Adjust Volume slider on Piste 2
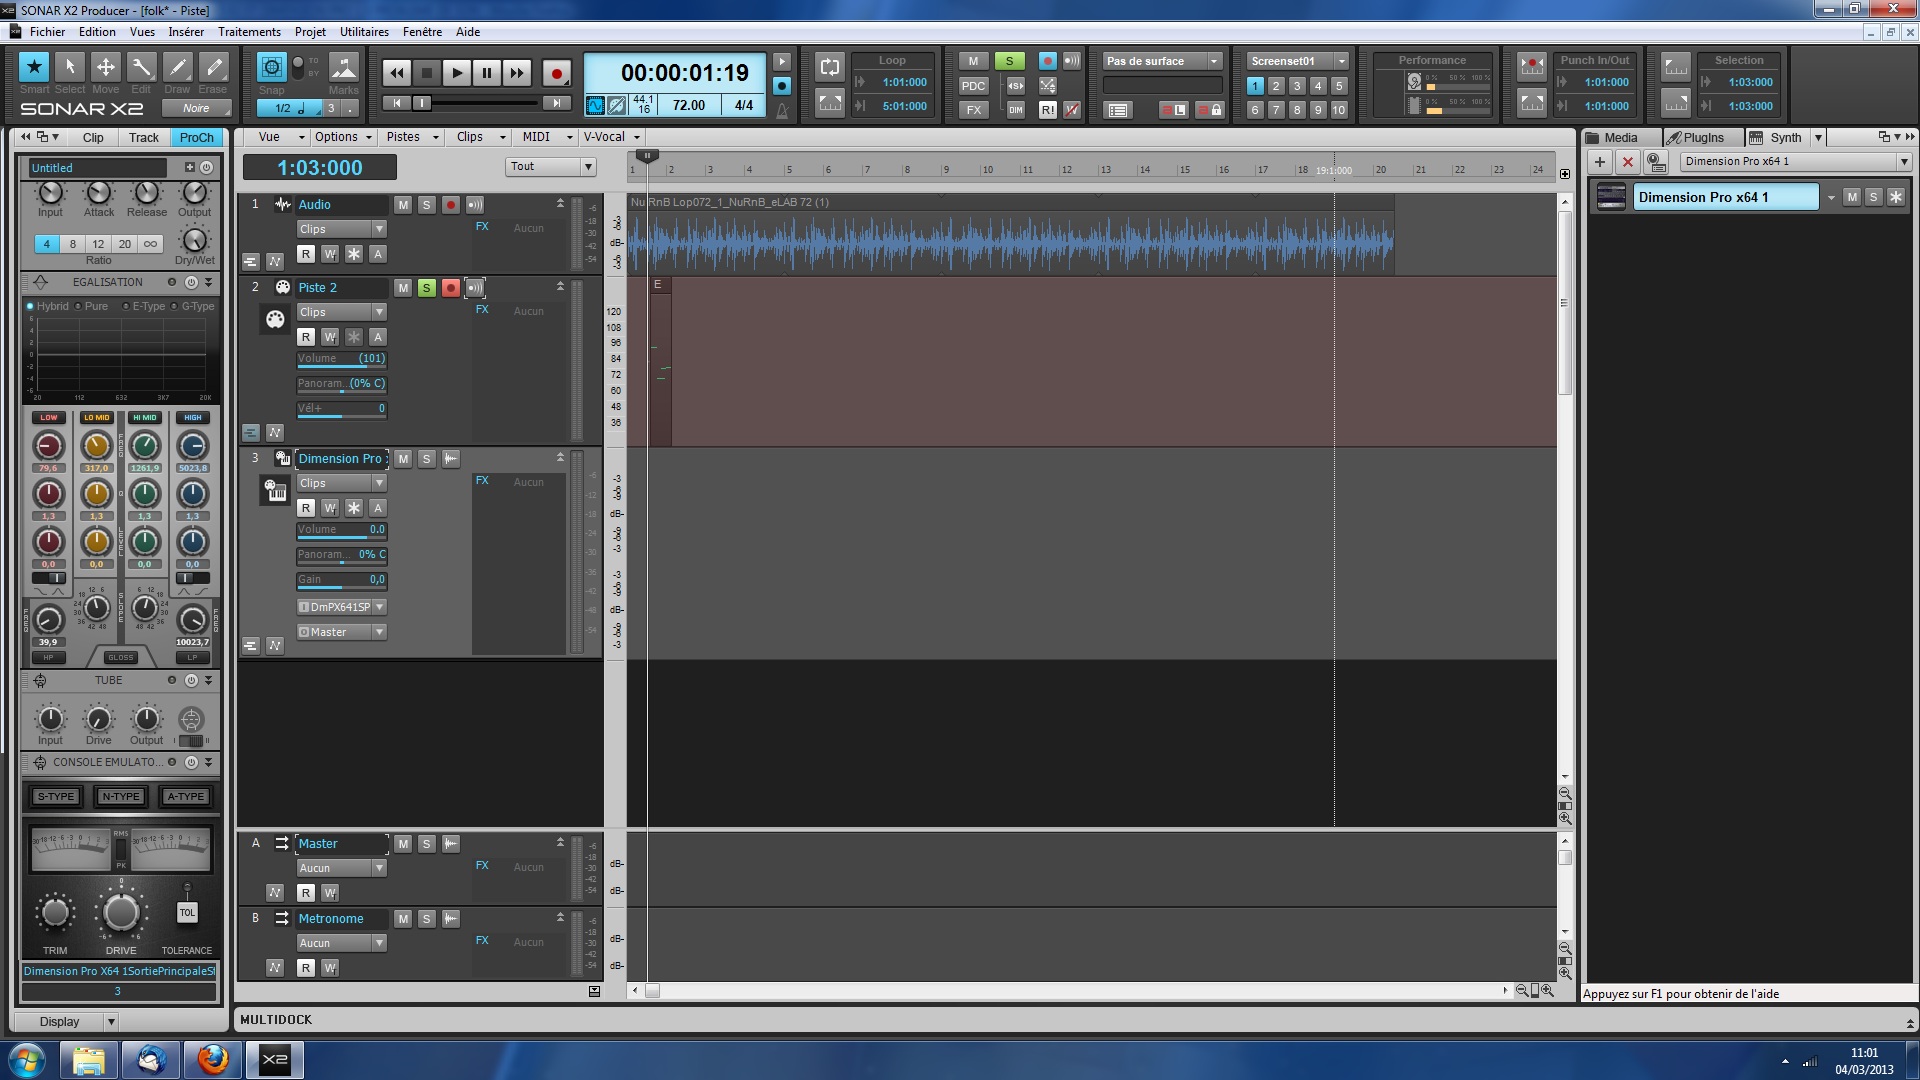The width and height of the screenshot is (1920, 1080). (x=341, y=359)
